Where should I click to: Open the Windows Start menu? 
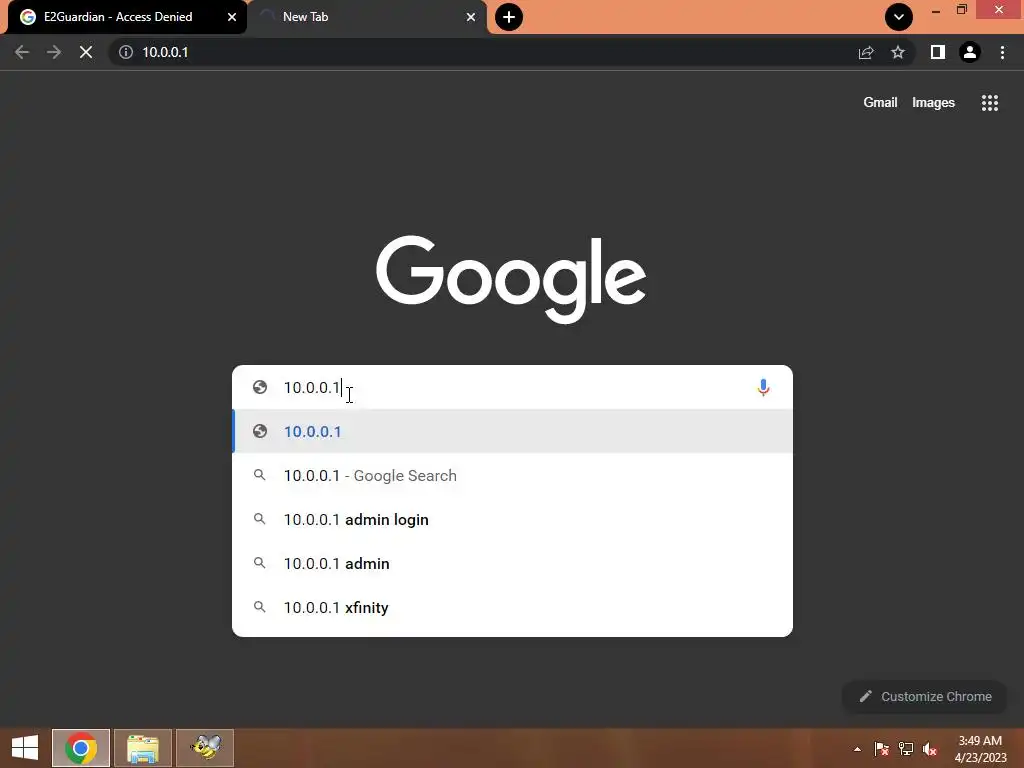click(25, 748)
